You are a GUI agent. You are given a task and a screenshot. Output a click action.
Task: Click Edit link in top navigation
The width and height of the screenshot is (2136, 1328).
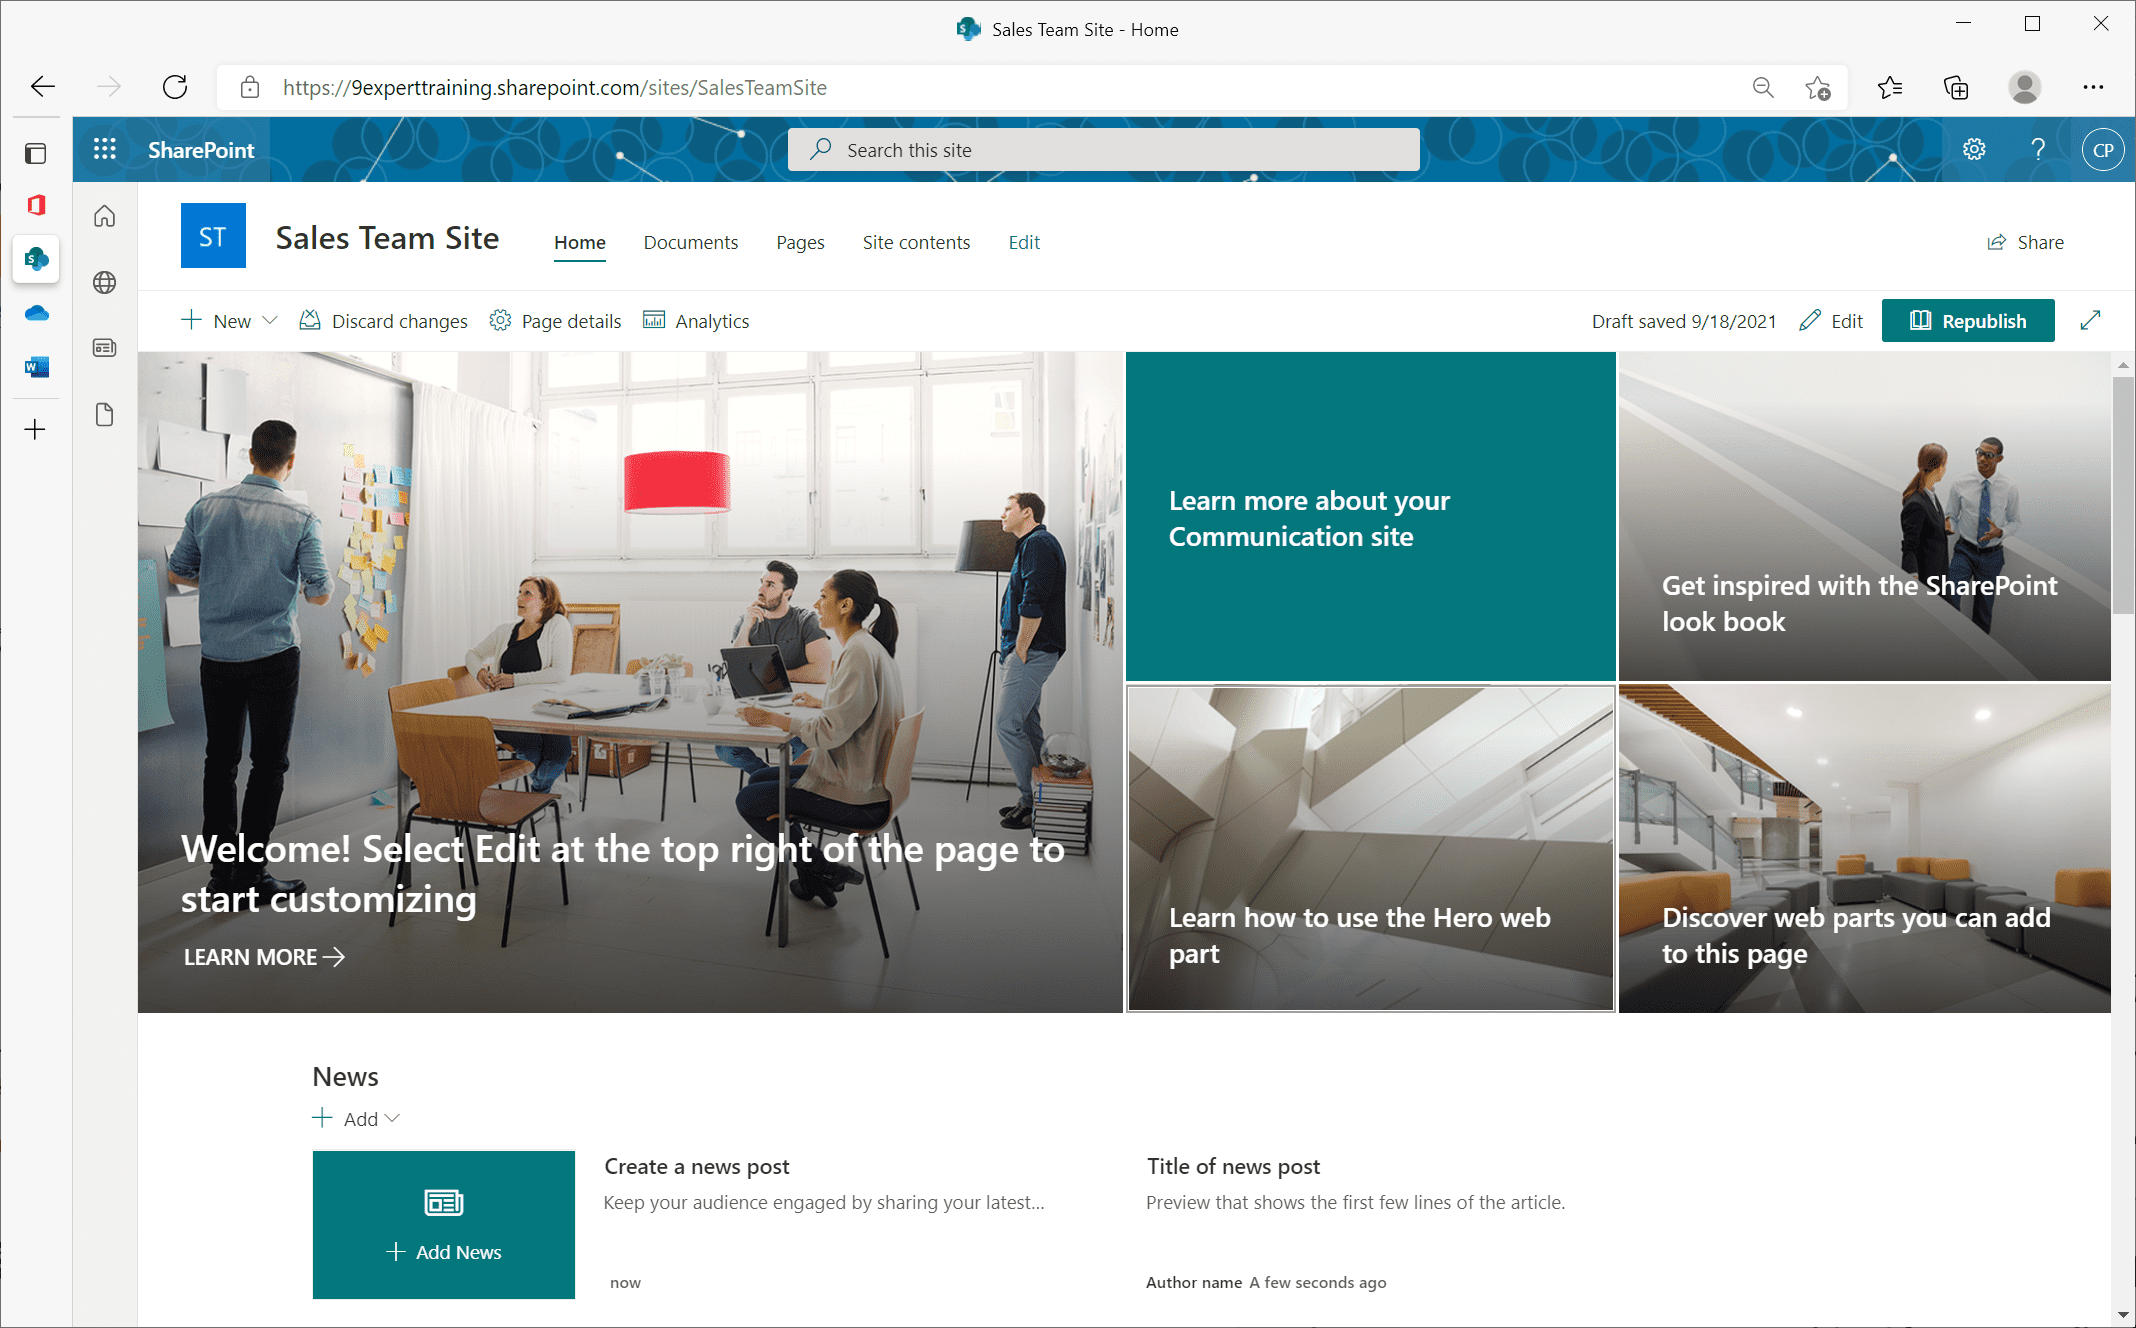click(1022, 242)
